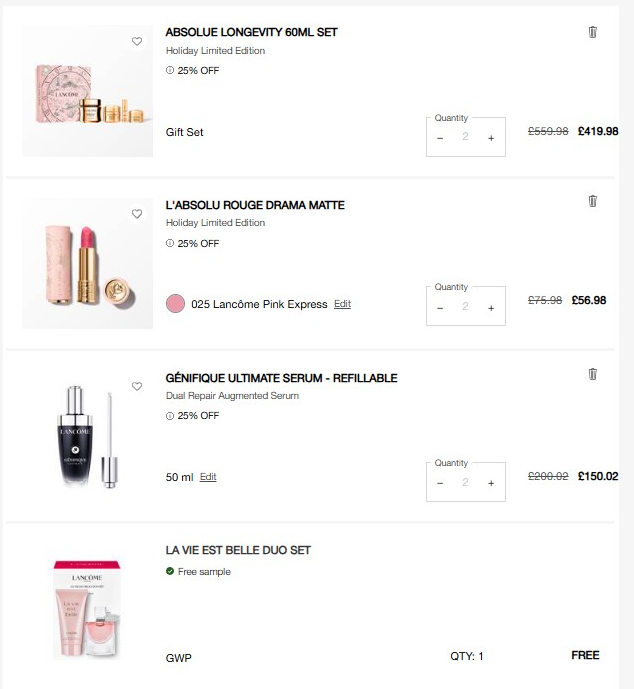This screenshot has height=689, width=634.
Task: Trash the Génifique Ultimate Serum item
Action: coord(592,374)
